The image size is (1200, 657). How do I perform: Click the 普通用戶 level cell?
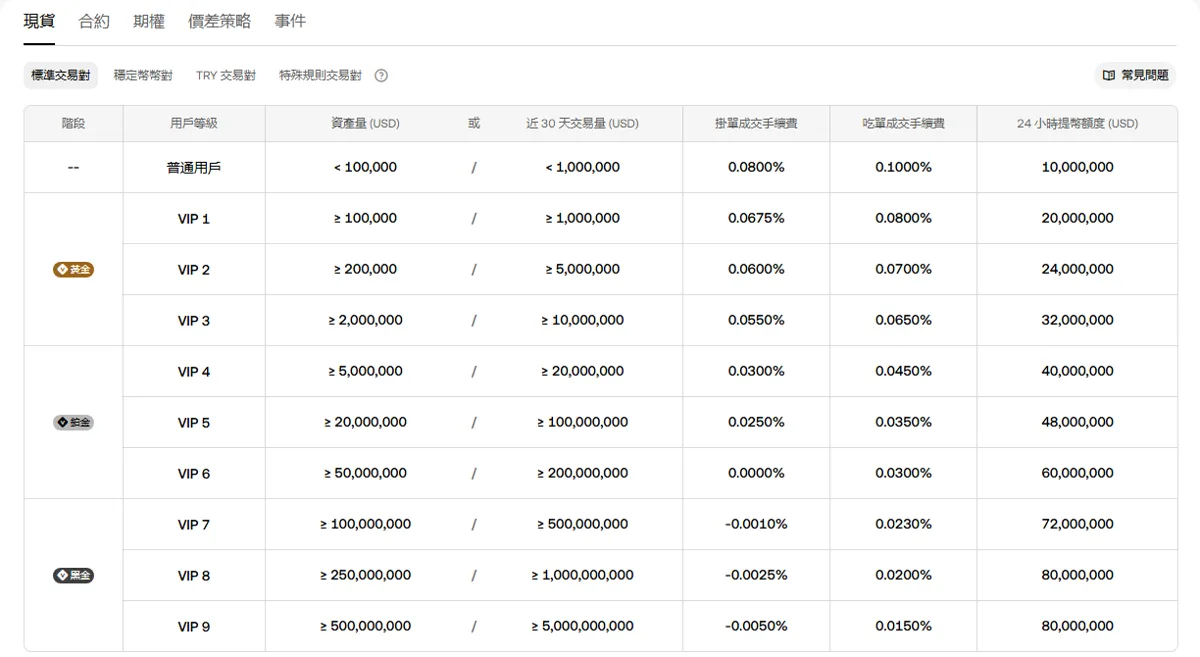pyautogui.click(x=194, y=168)
